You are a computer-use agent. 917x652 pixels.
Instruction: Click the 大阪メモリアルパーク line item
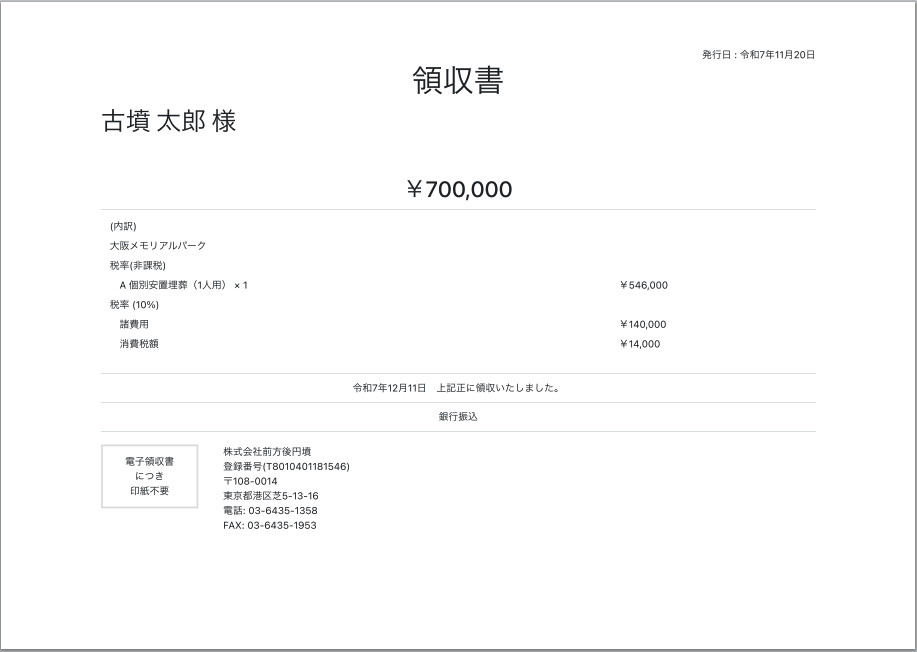pos(157,244)
